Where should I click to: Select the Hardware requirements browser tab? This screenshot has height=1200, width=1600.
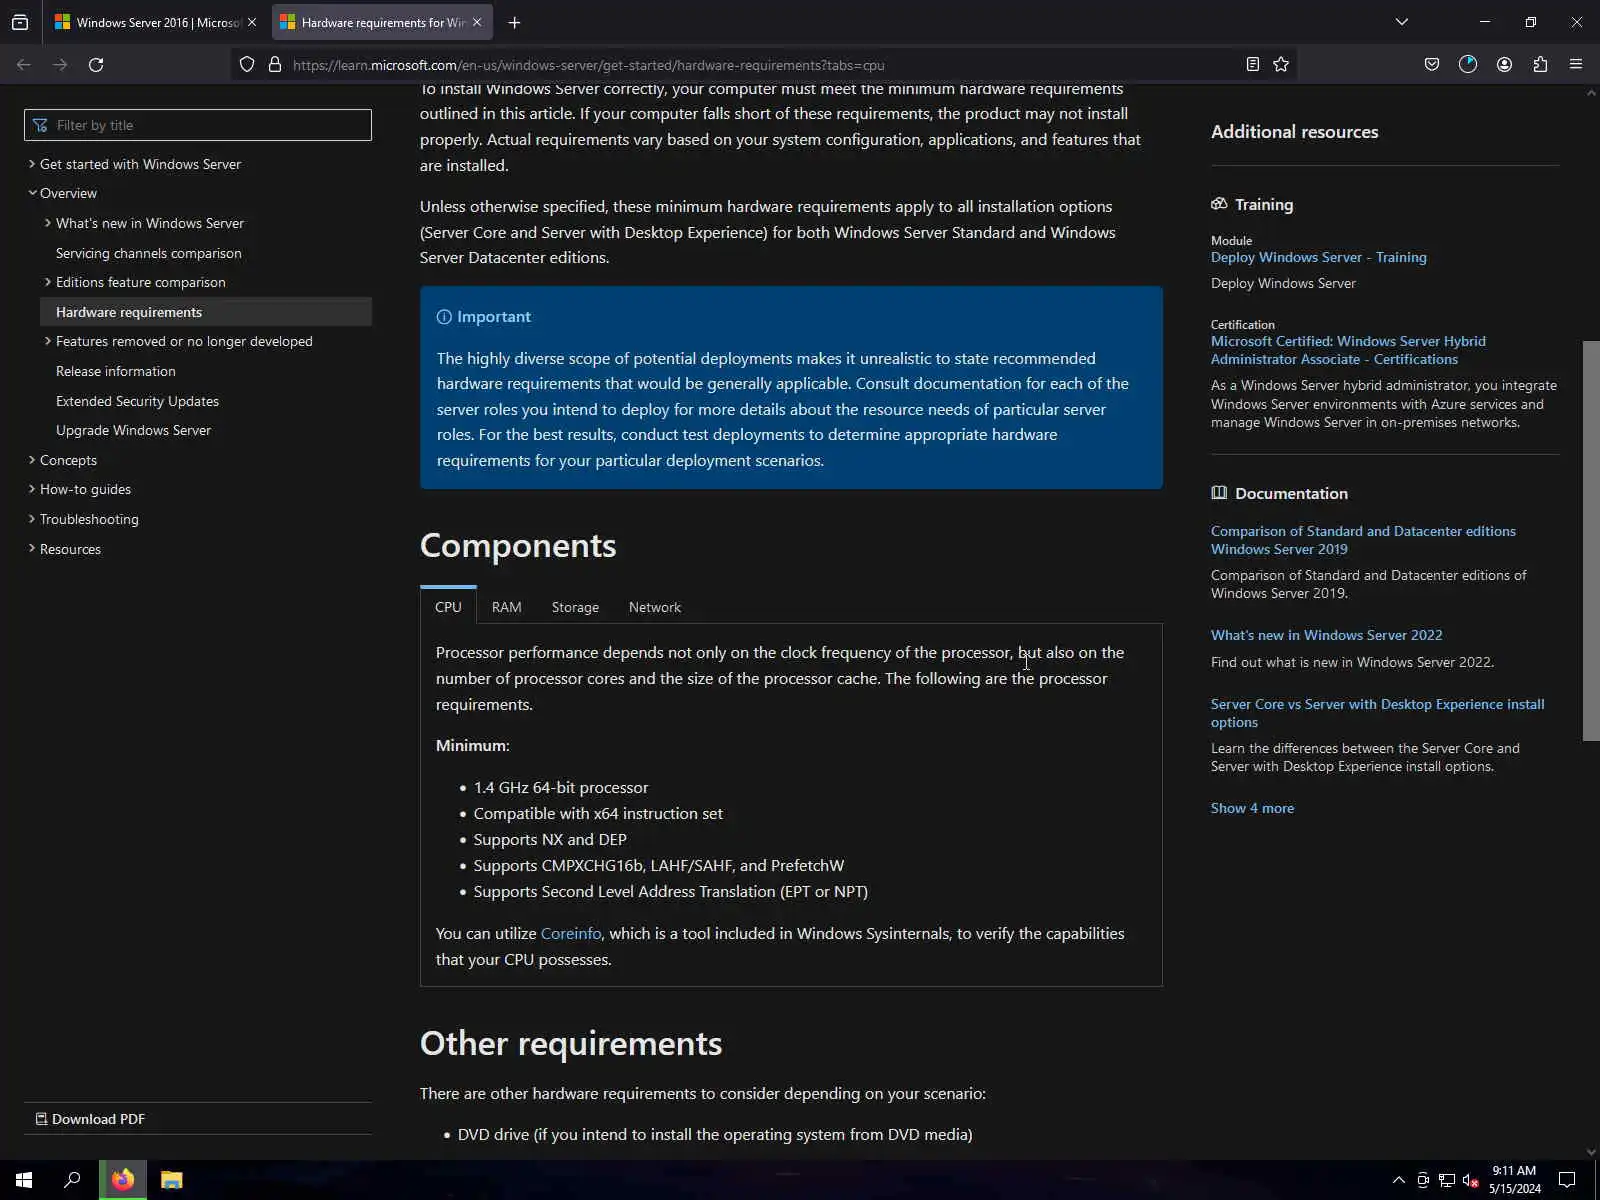coord(380,22)
